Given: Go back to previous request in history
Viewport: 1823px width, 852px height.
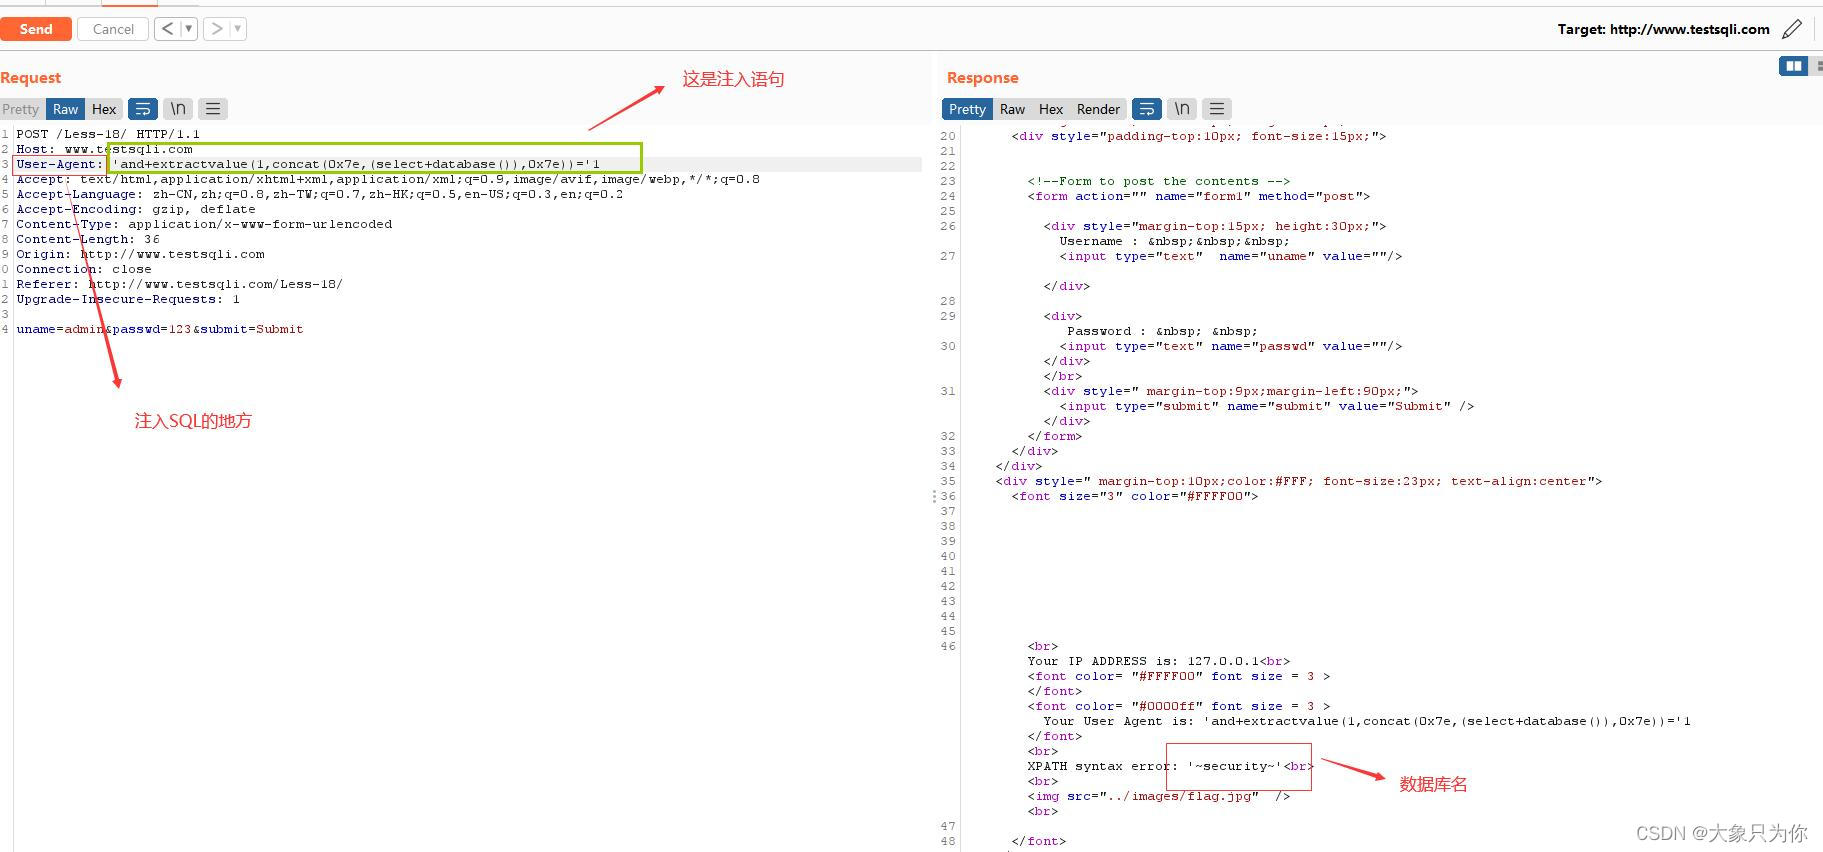Looking at the screenshot, I should pos(168,29).
